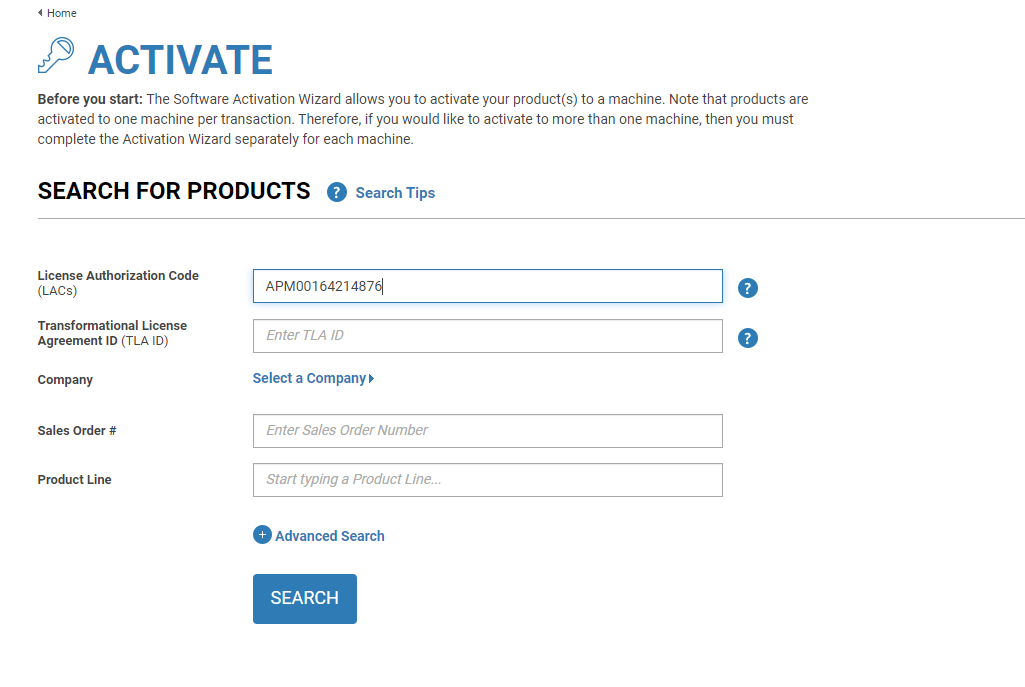The width and height of the screenshot is (1025, 687).
Task: Click the help icon next to License Authorization Code
Action: [x=748, y=287]
